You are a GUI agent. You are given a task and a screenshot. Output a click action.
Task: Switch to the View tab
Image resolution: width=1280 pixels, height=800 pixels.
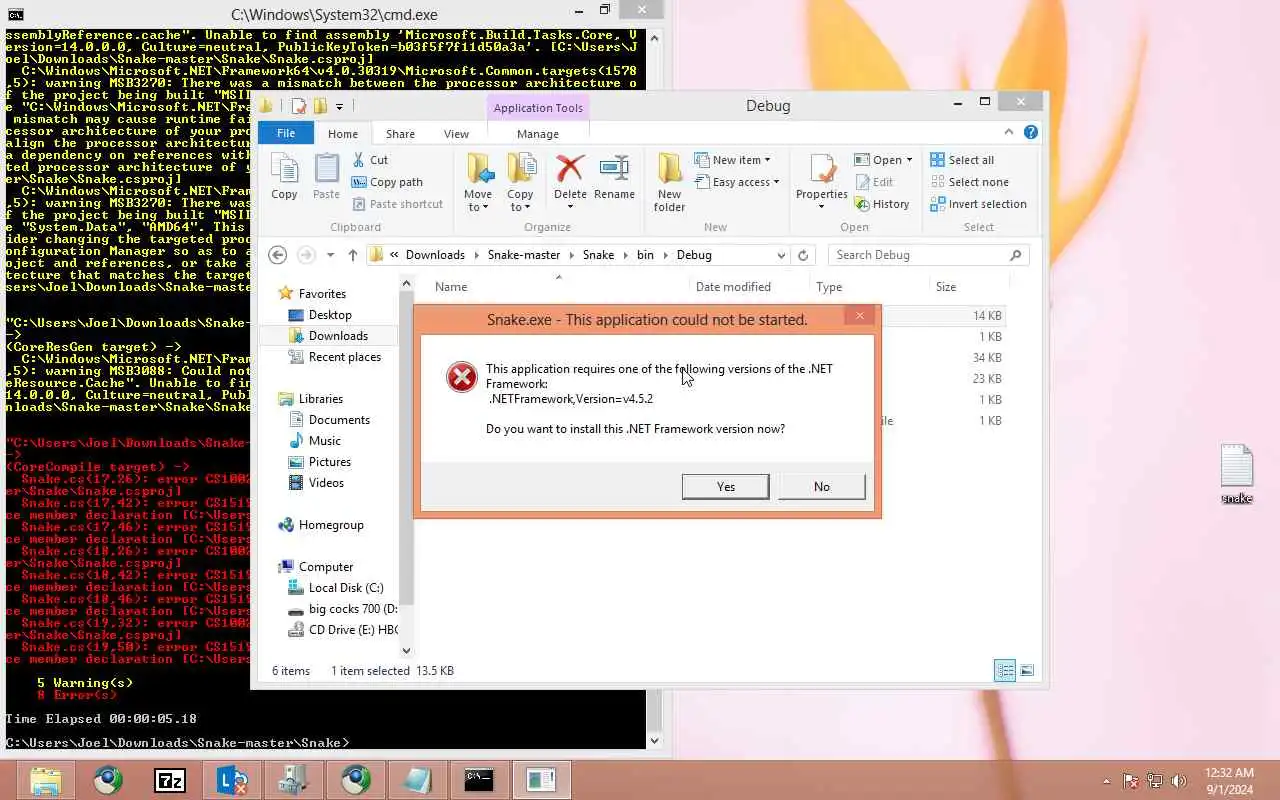click(456, 133)
